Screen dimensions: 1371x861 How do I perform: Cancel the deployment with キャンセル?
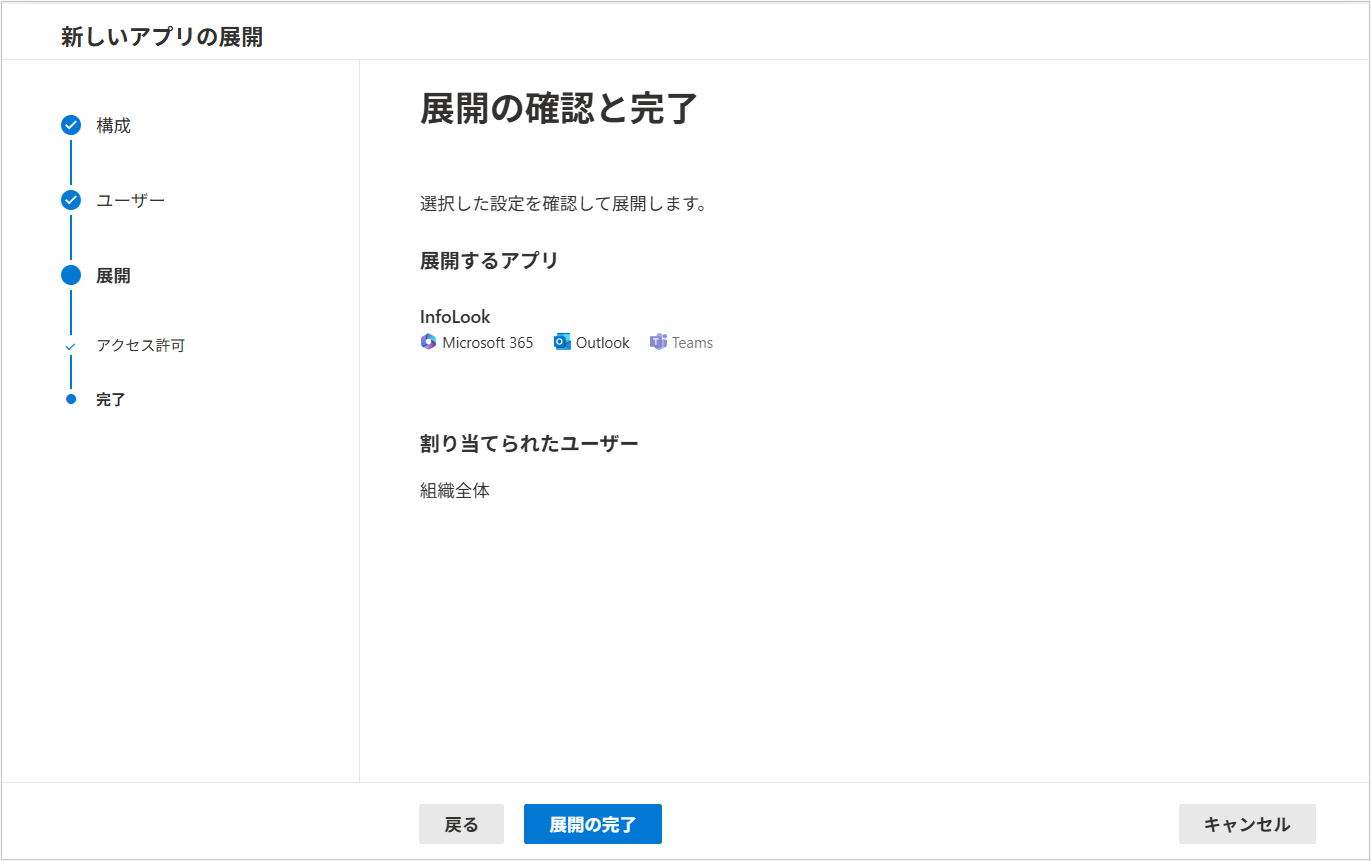click(x=1246, y=824)
